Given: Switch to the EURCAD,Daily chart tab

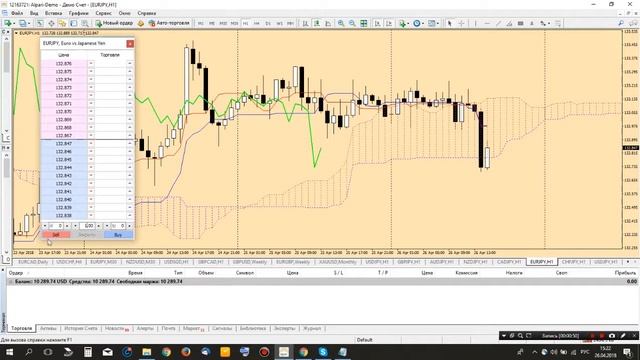Looking at the screenshot, I should pos(33,262).
